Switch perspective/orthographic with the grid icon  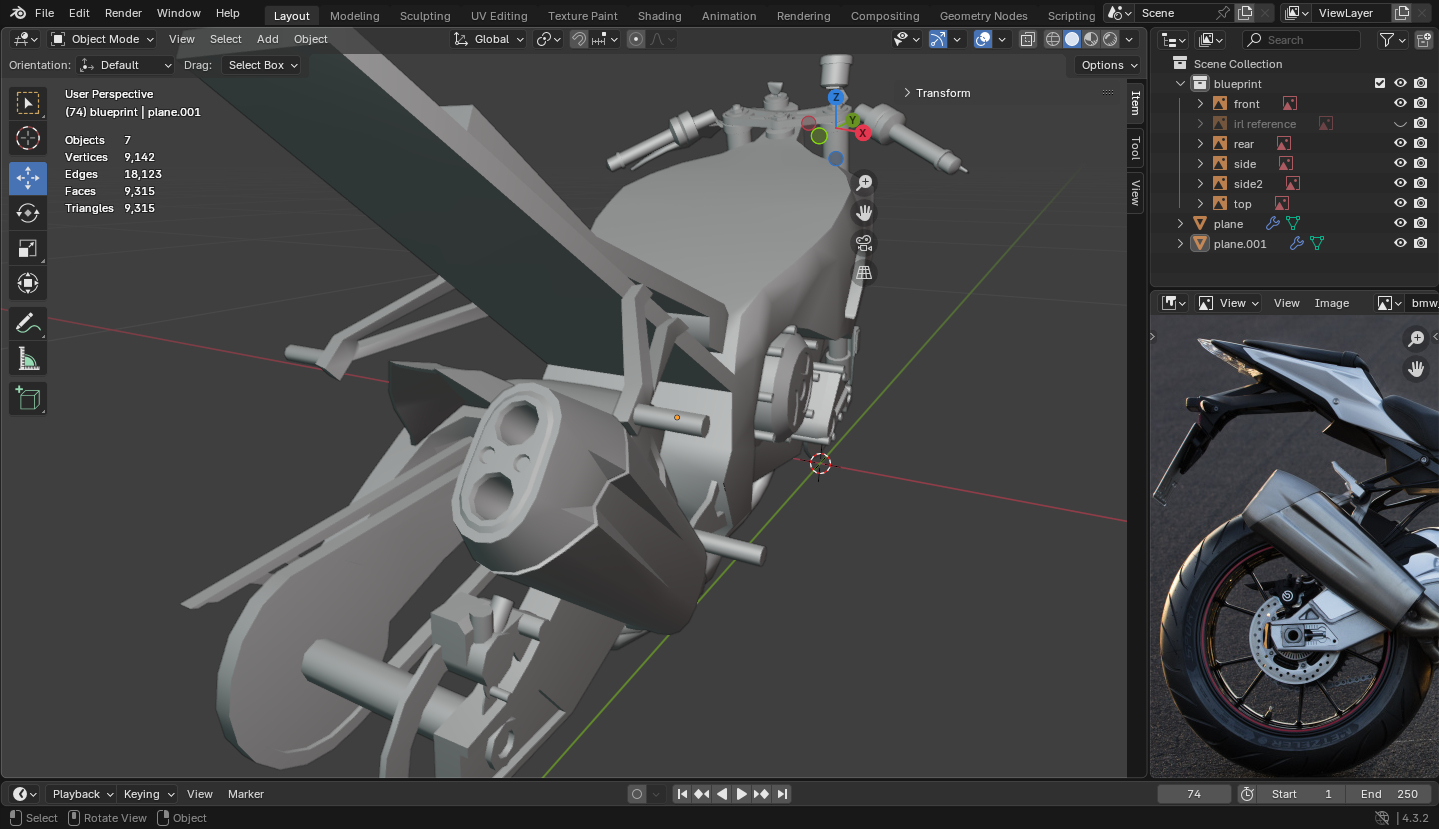pyautogui.click(x=864, y=273)
